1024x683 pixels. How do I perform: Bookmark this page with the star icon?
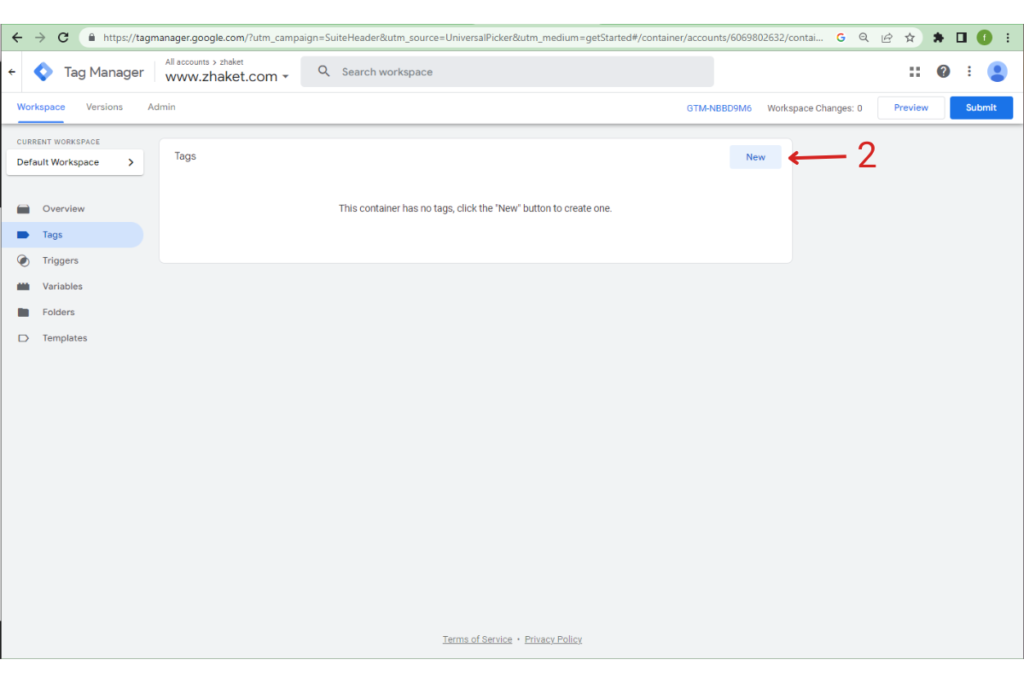(910, 37)
